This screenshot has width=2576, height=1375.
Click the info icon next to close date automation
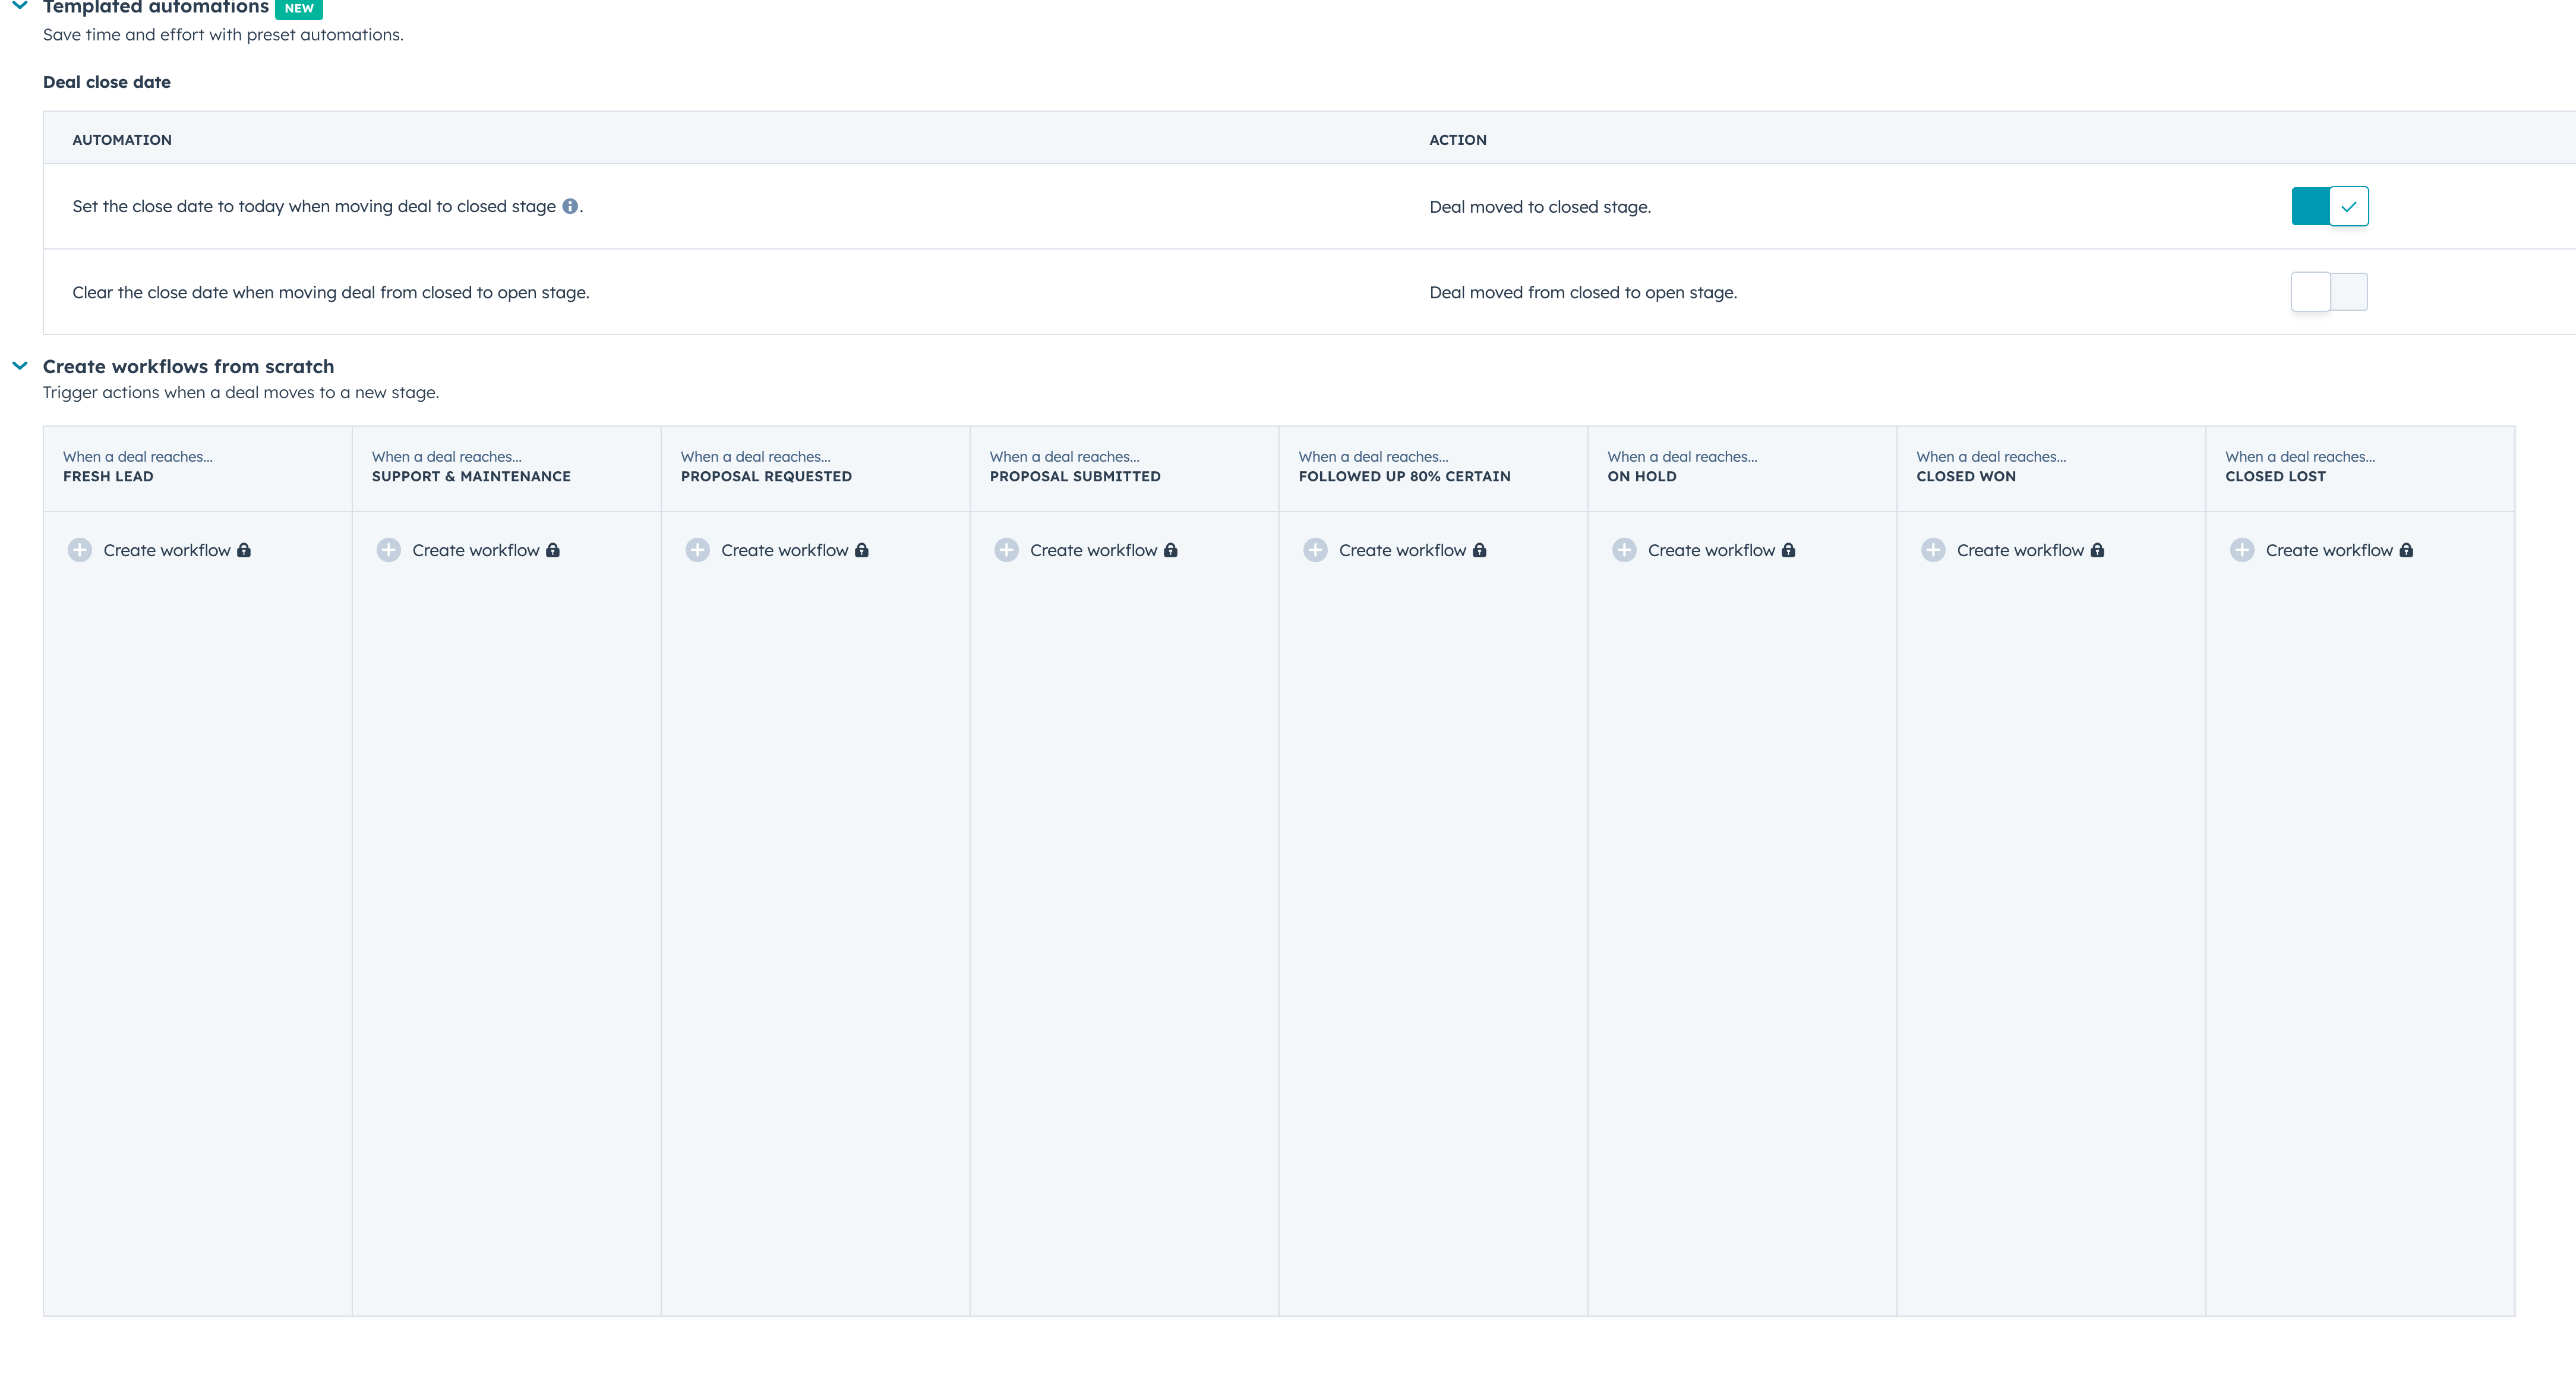(570, 206)
